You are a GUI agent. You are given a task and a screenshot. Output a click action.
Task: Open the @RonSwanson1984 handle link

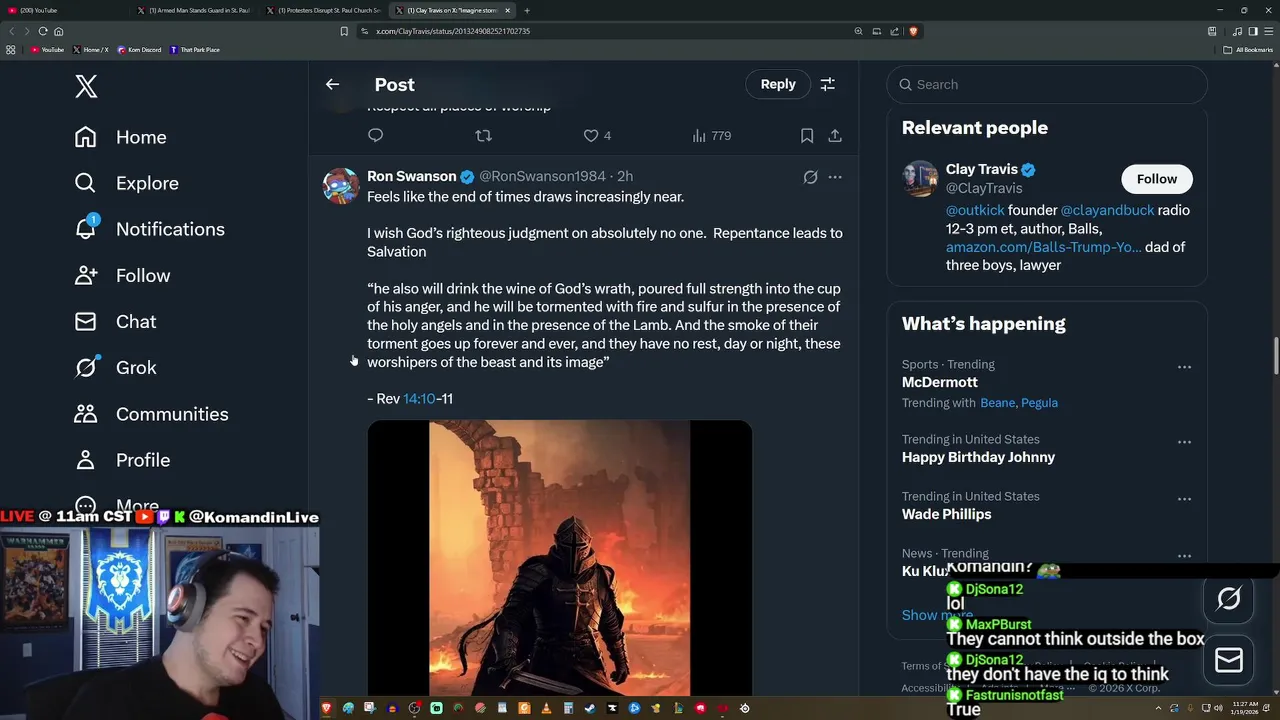[542, 176]
